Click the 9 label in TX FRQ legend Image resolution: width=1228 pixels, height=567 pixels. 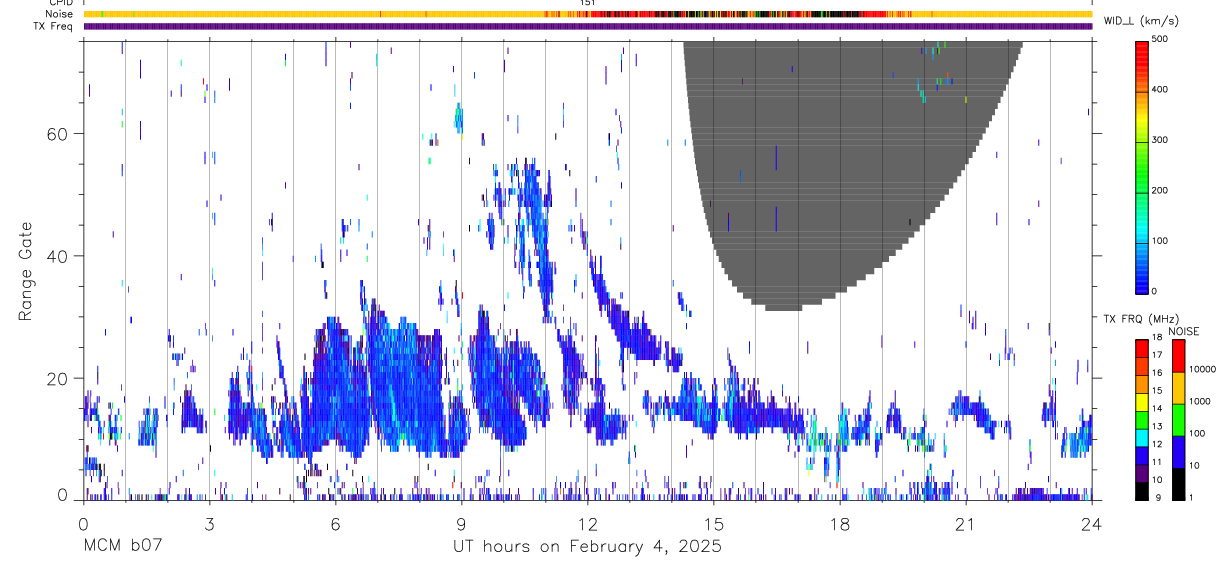(x=1156, y=497)
